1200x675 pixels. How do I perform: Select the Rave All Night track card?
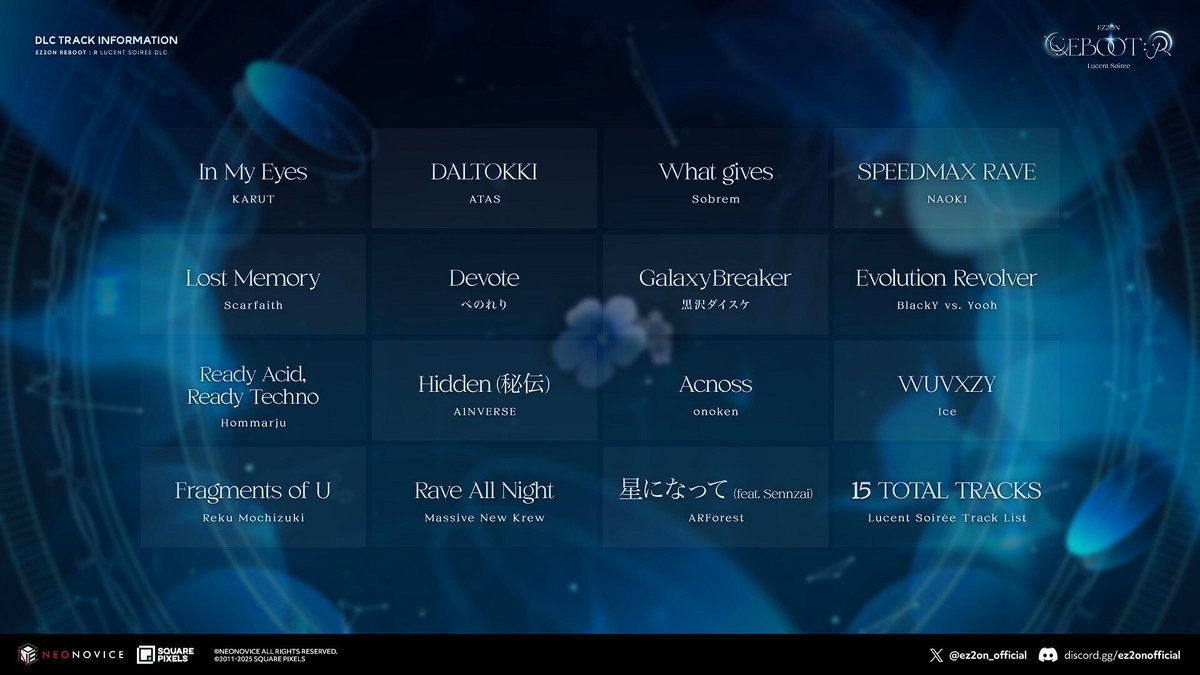point(484,497)
